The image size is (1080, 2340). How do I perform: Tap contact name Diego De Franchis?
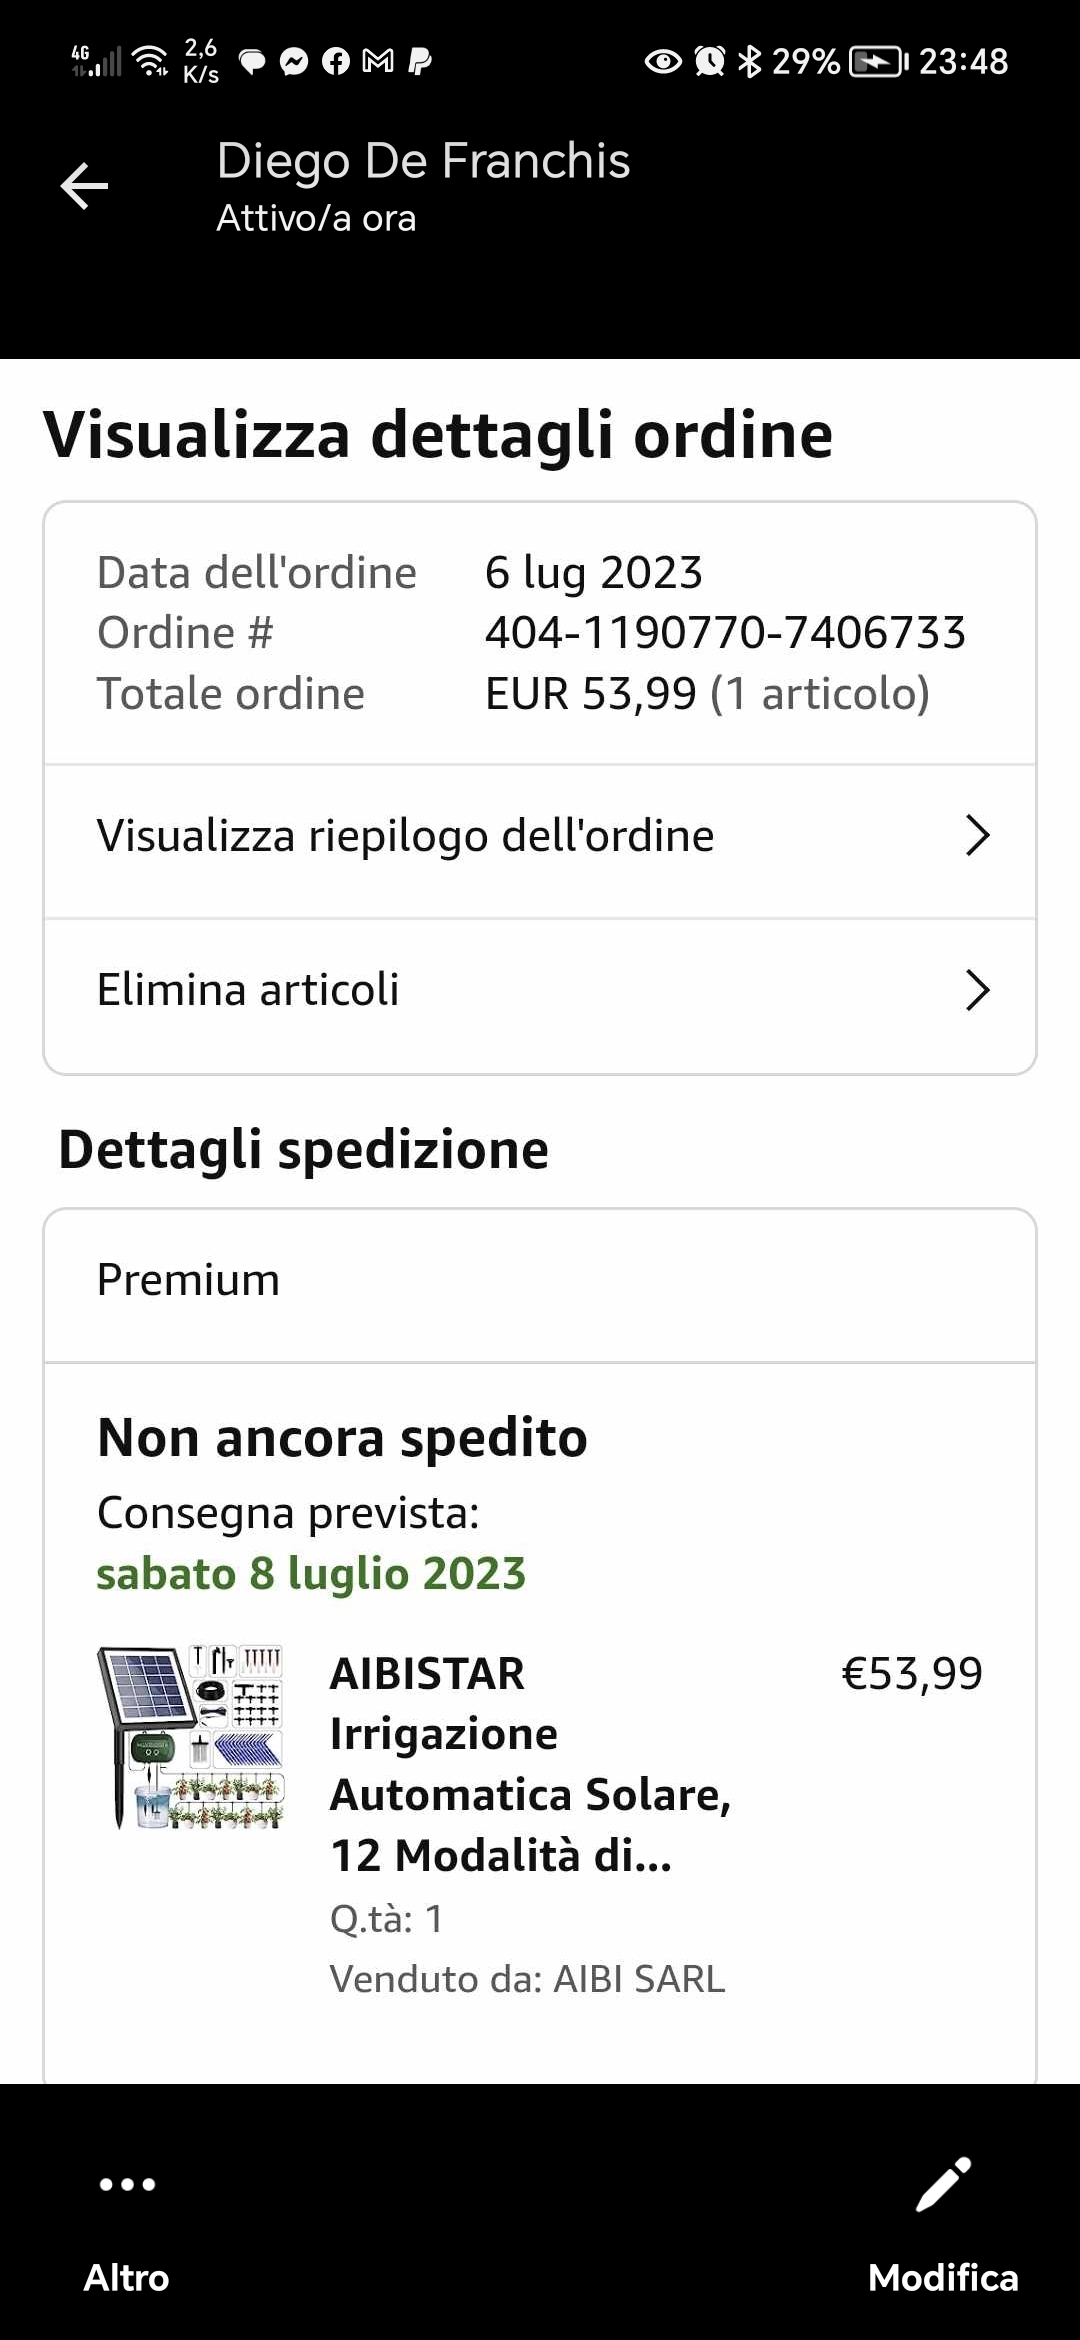coord(423,161)
